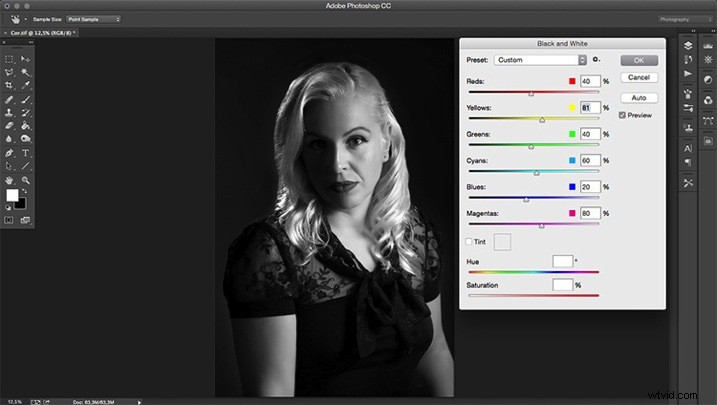Image resolution: width=717 pixels, height=405 pixels.
Task: Click the foreground white color swatch
Action: pos(11,195)
